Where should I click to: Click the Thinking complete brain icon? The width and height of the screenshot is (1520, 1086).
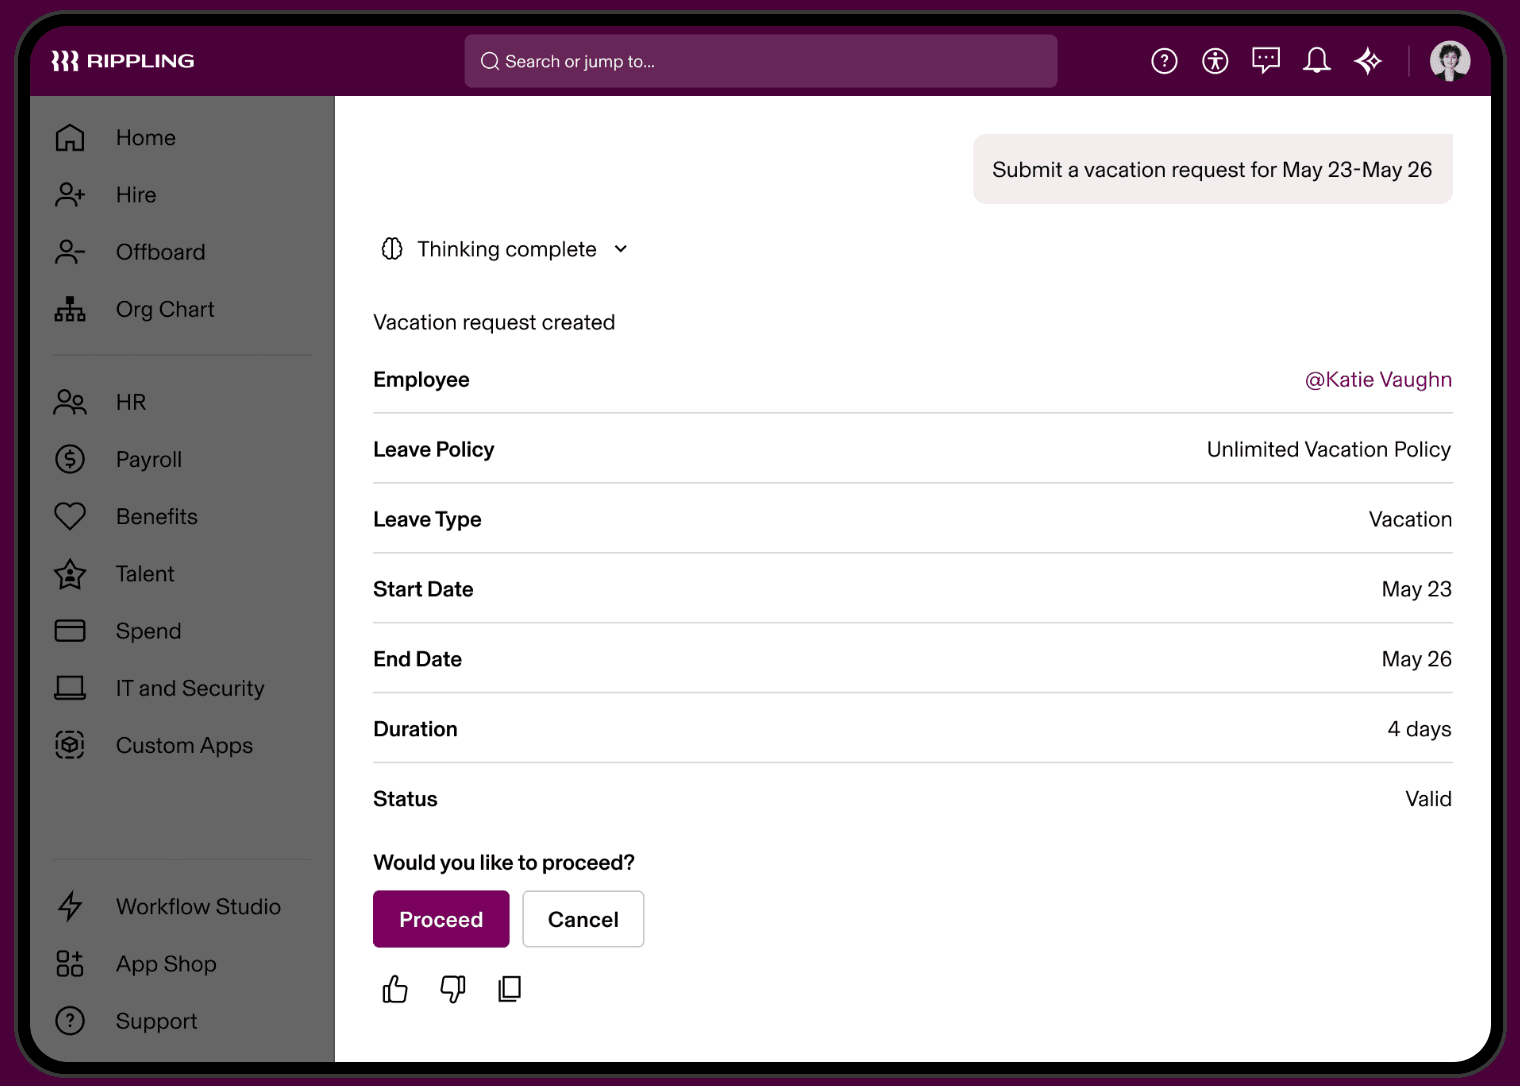coord(392,249)
